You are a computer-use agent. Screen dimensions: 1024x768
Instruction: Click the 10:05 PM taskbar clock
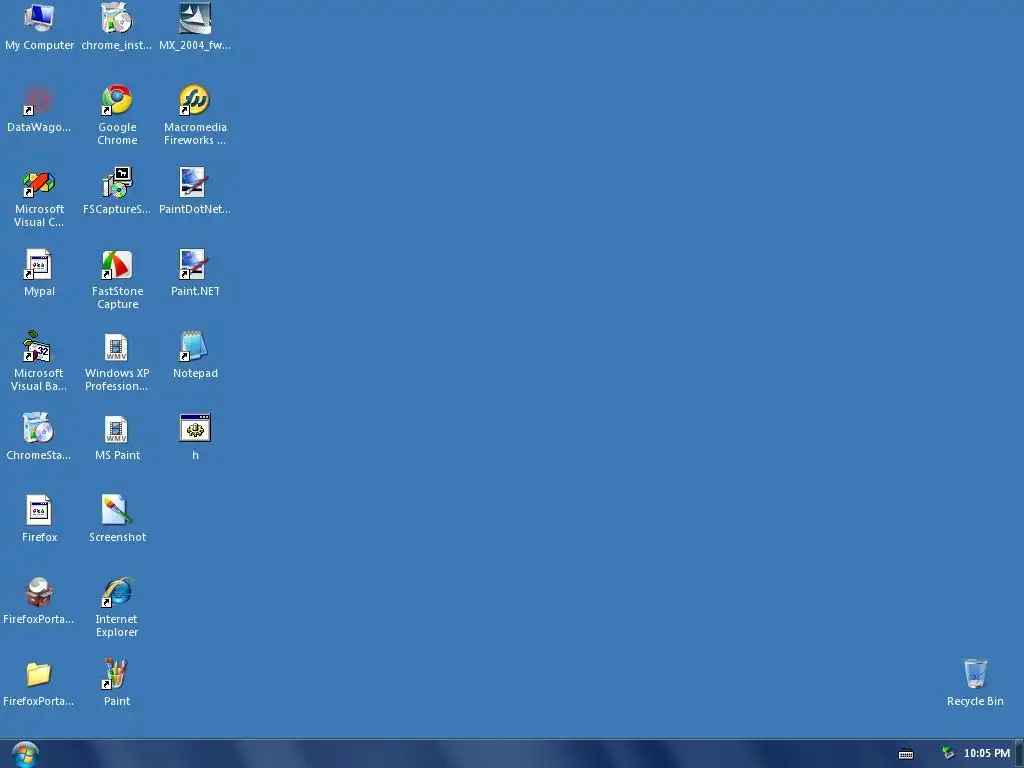click(987, 753)
